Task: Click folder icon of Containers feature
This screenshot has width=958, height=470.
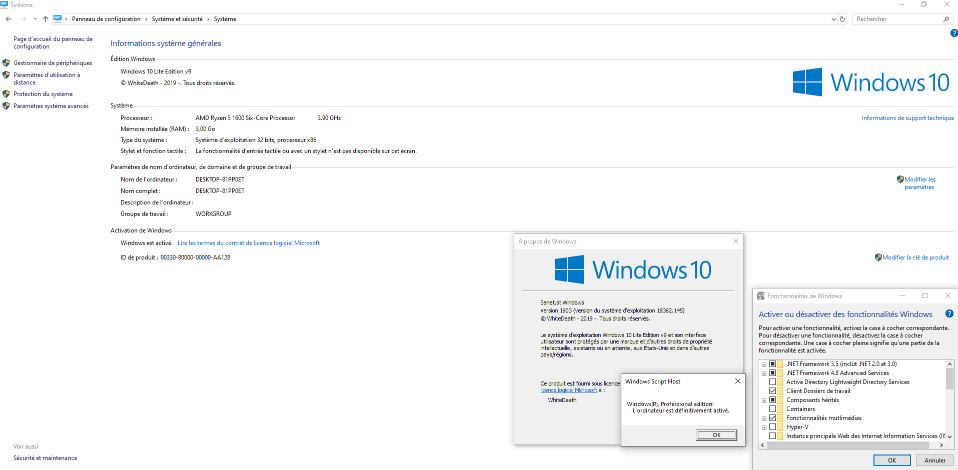Action: pos(781,409)
